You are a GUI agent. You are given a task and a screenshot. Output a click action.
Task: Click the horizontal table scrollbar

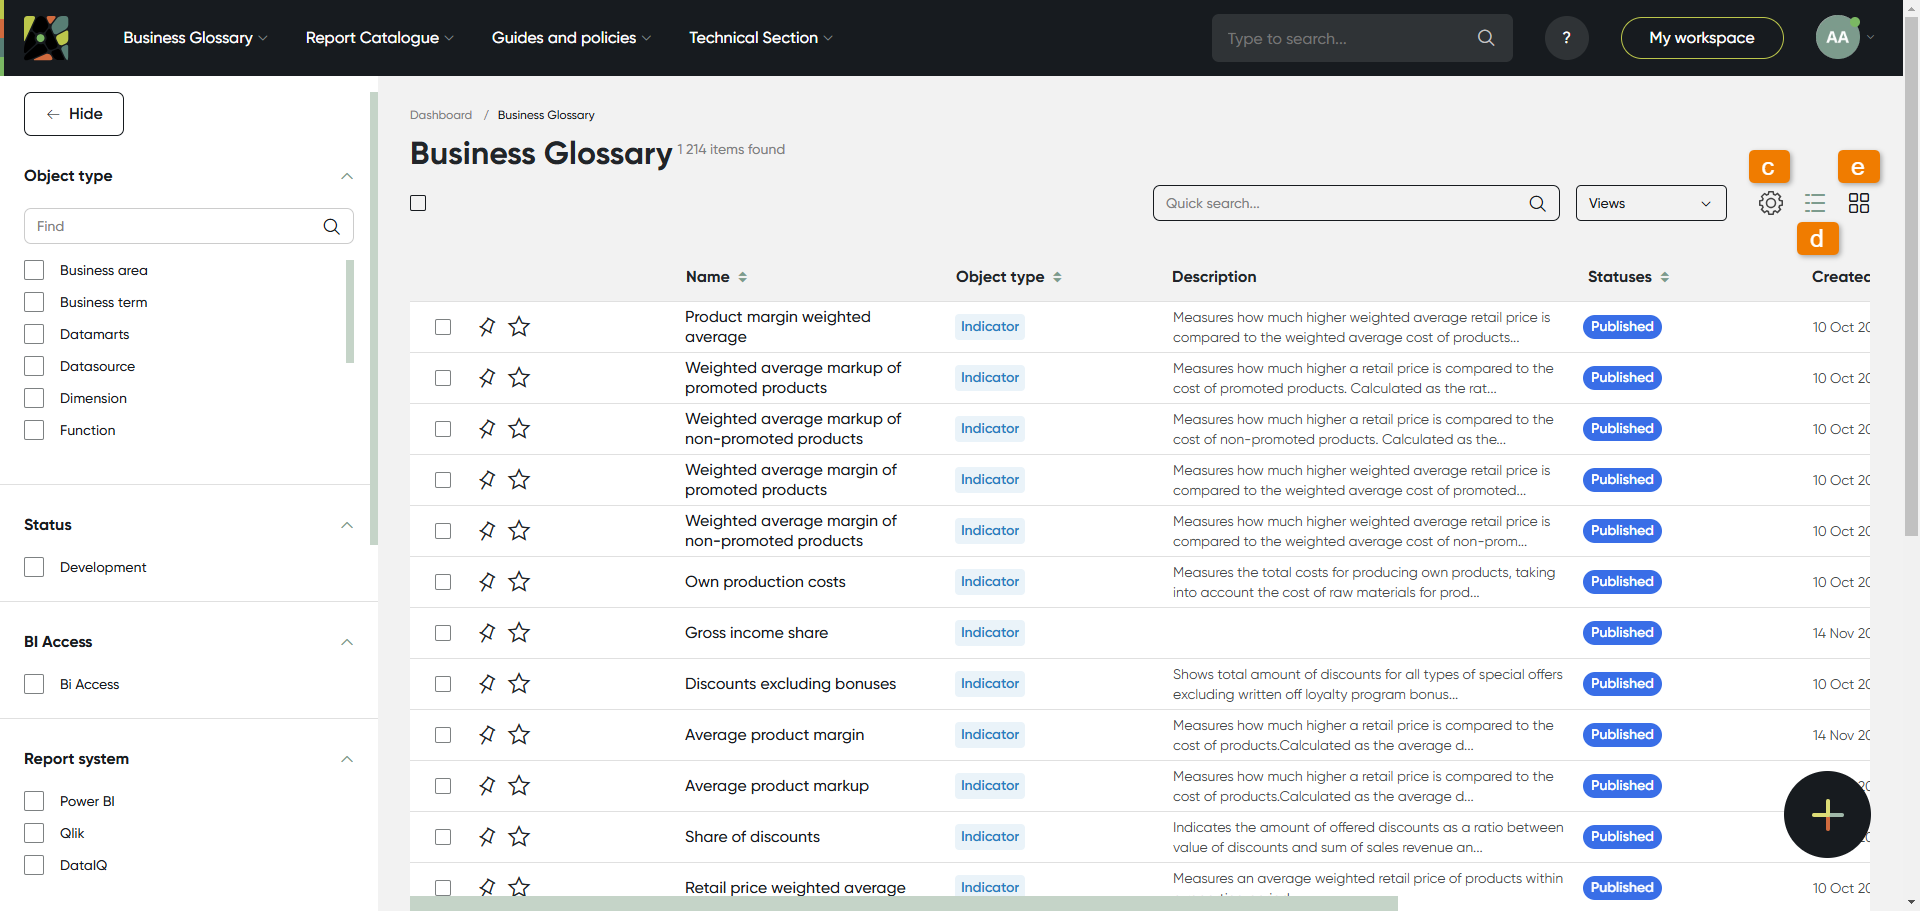coord(902,903)
